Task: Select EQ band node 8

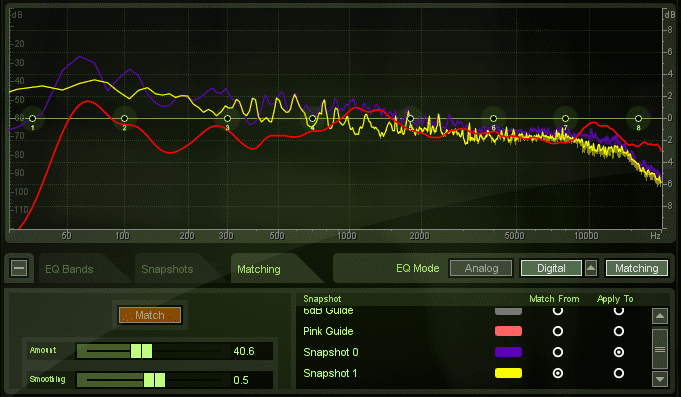Action: click(638, 118)
